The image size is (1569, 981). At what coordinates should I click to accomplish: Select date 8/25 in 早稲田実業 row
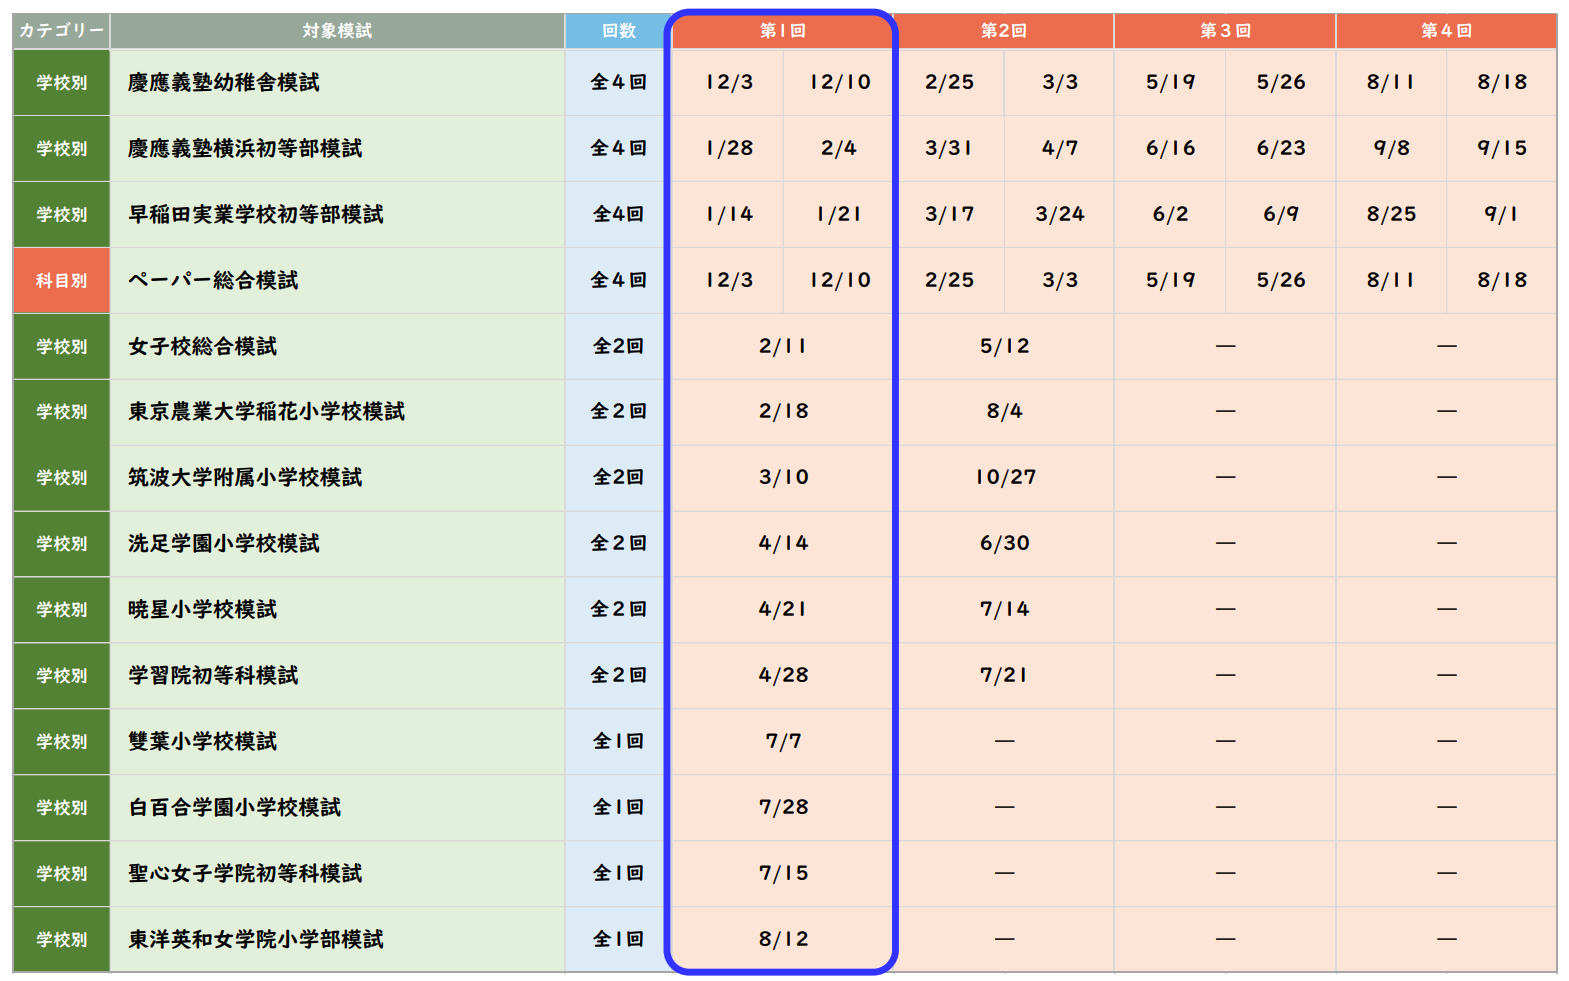1391,215
